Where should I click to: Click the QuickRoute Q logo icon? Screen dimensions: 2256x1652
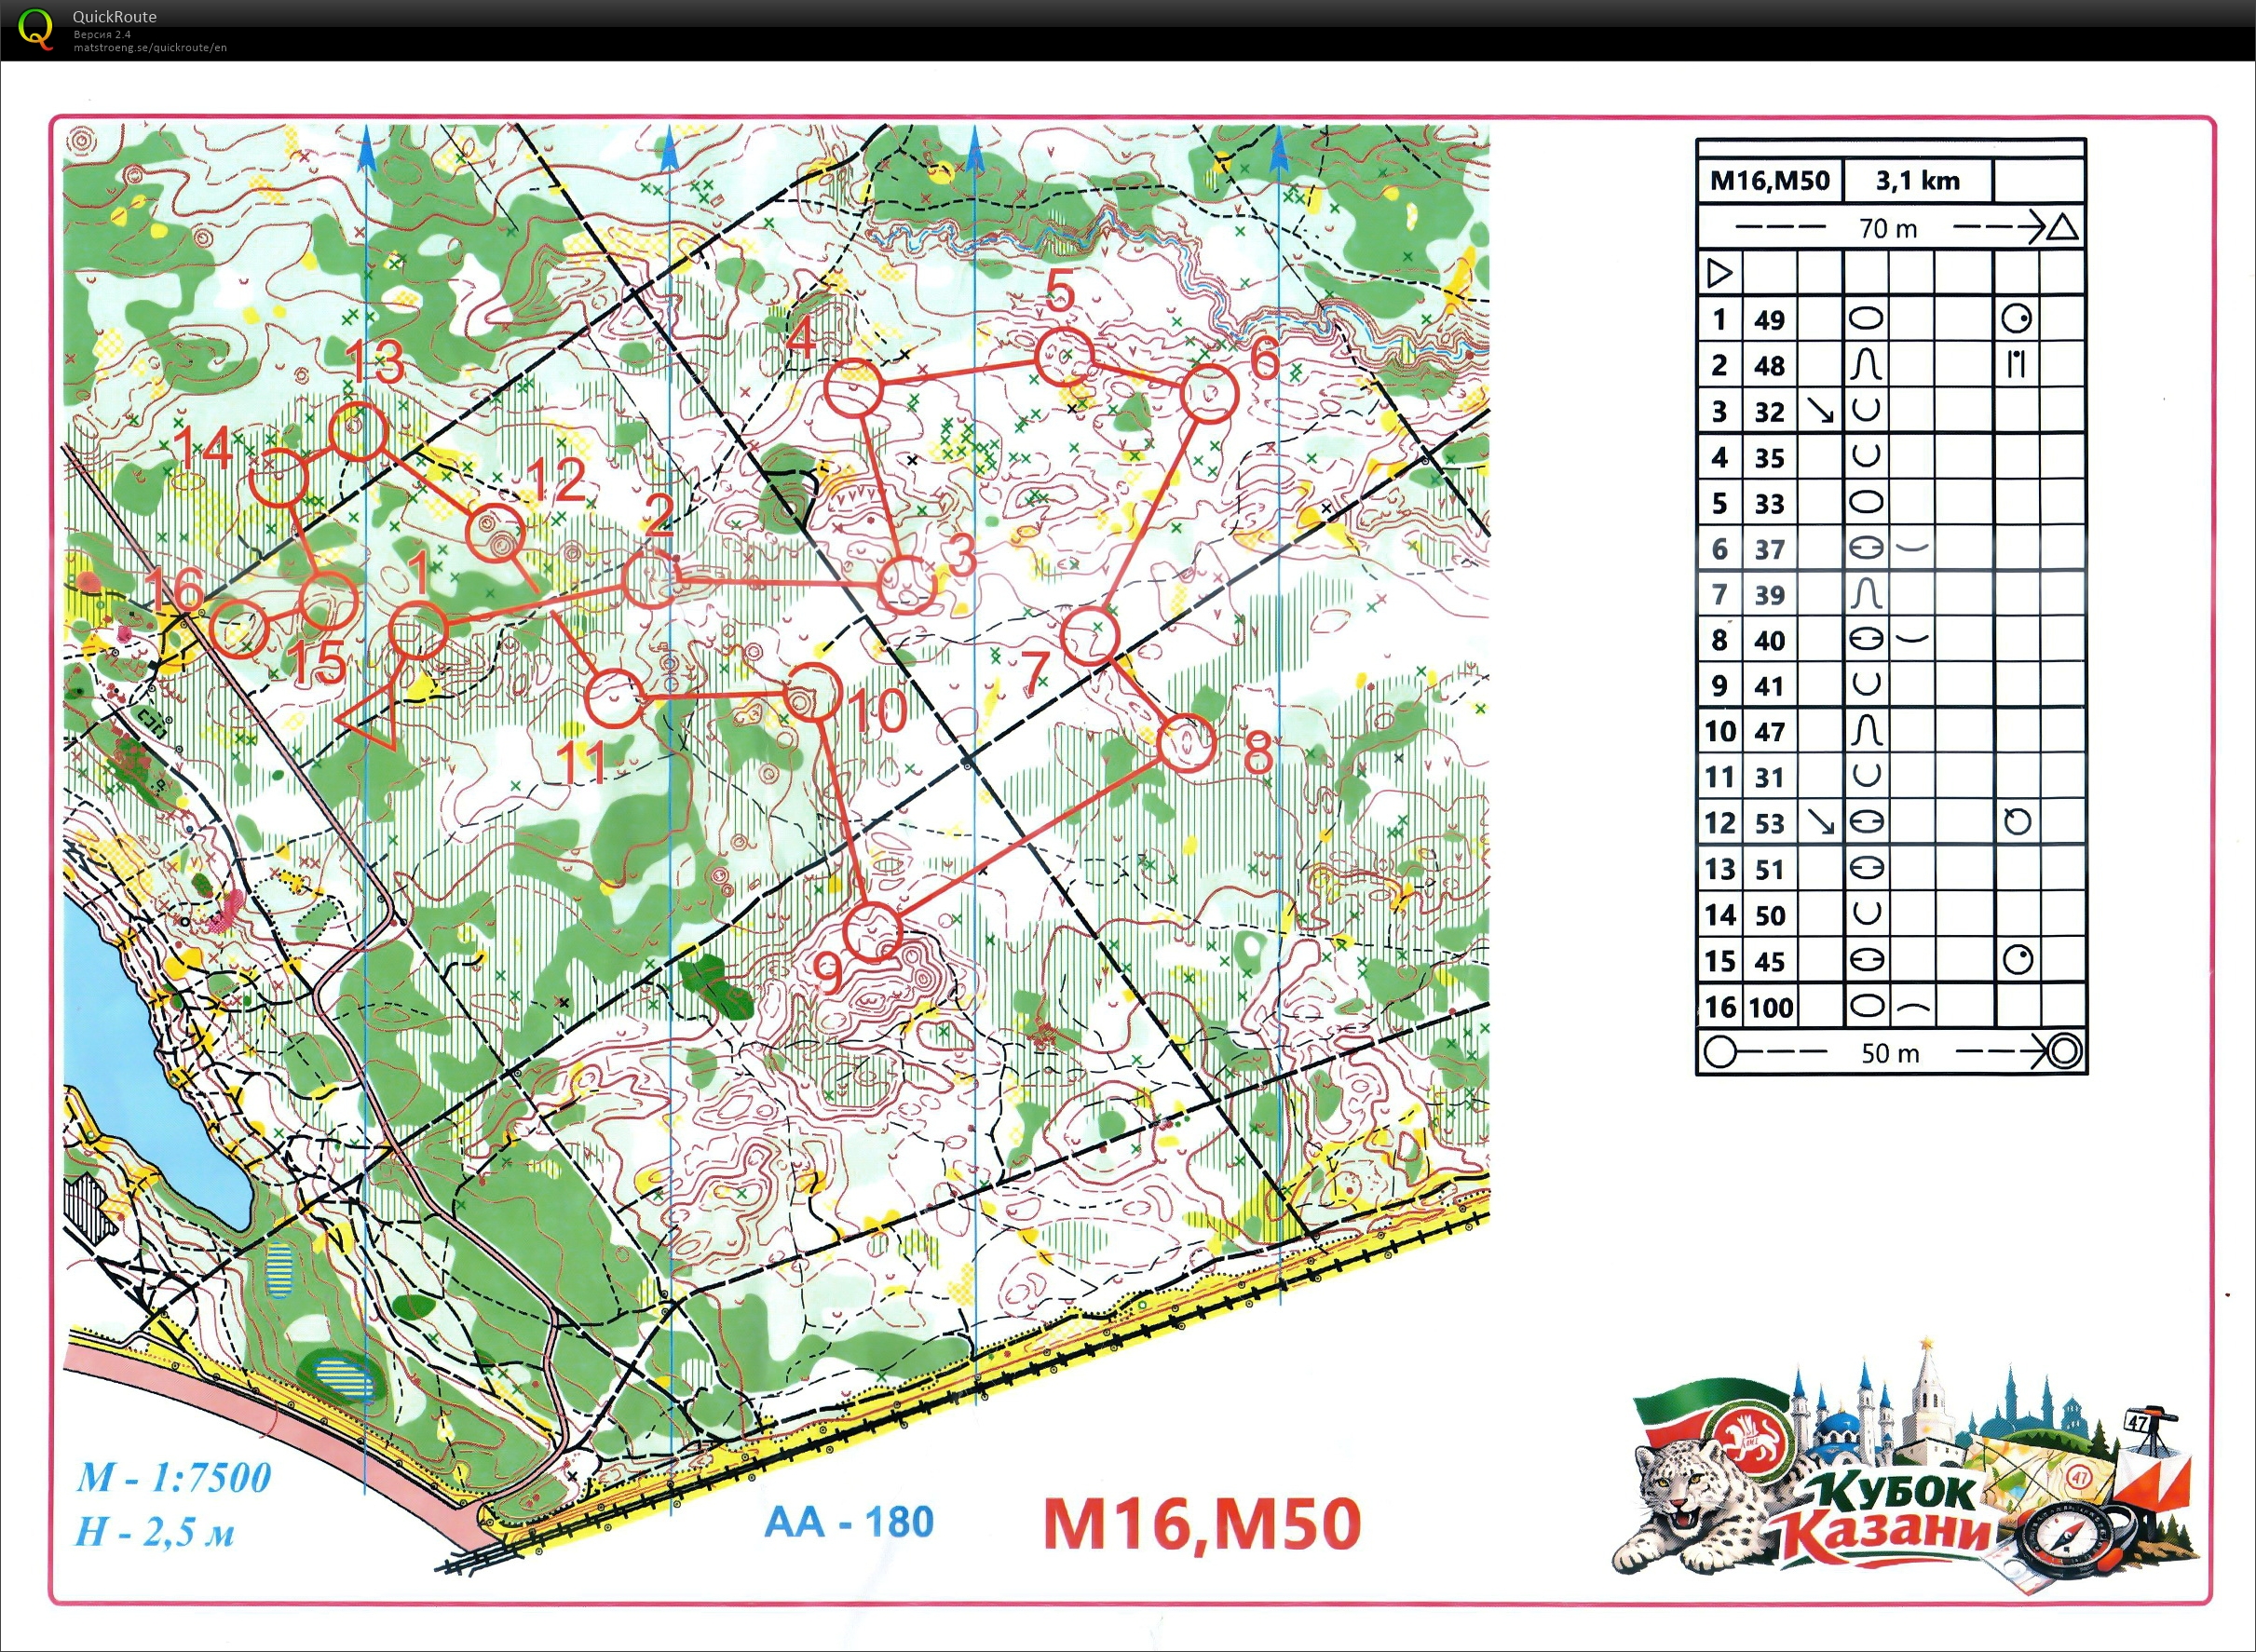point(36,28)
